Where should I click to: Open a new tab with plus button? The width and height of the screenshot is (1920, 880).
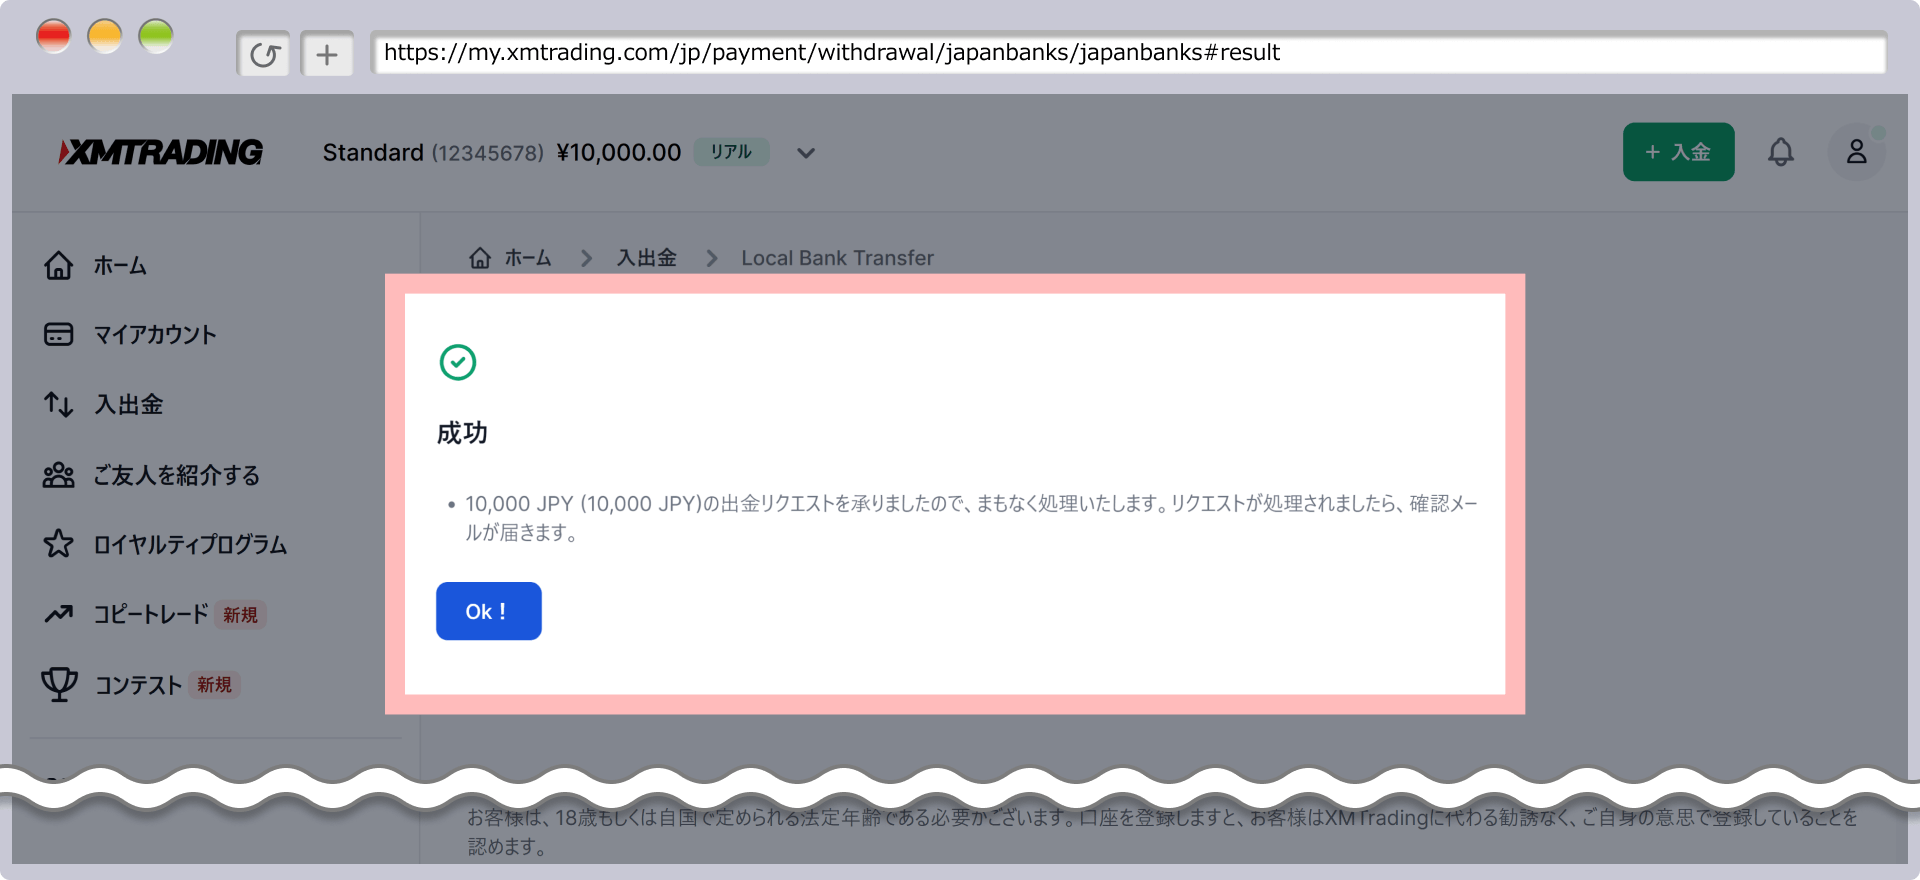coord(327,54)
